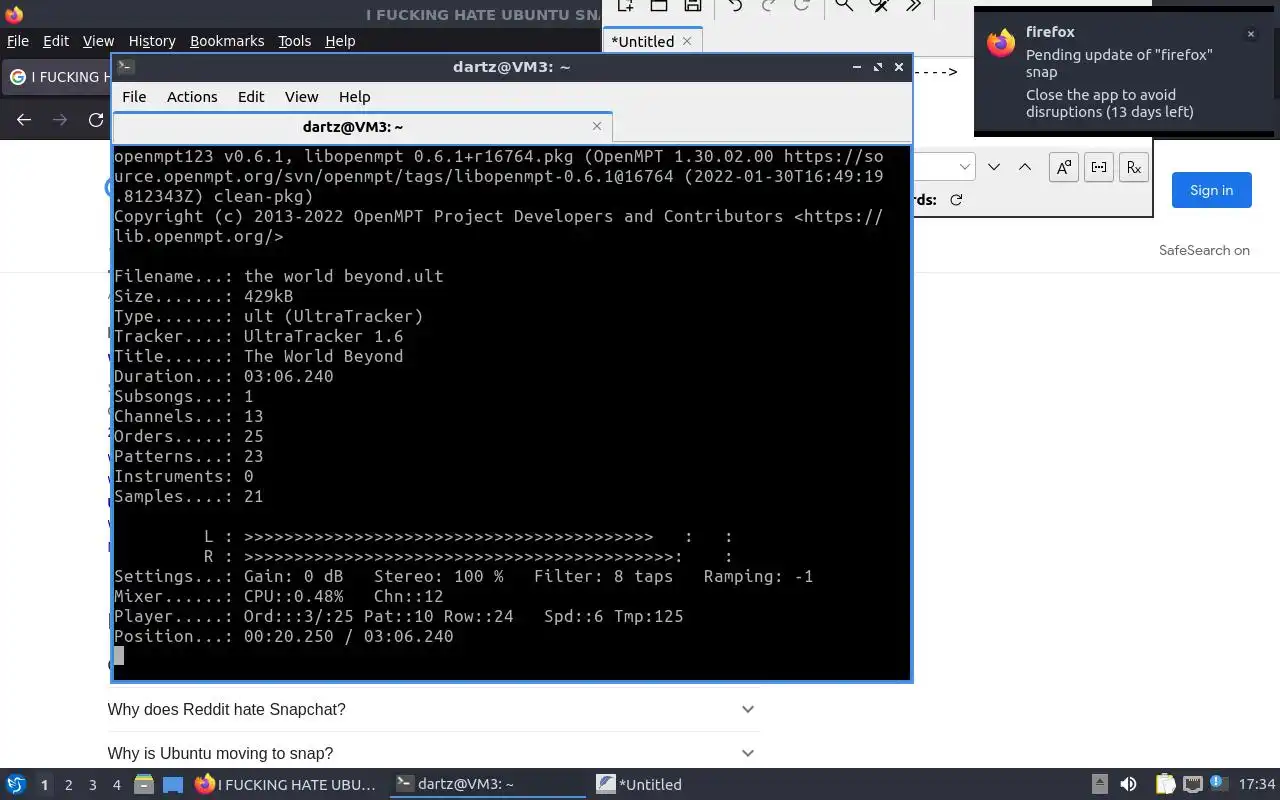Switch to dartz@VM3 terminal in taskbar
Viewport: 1280px width, 800px height.
pyautogui.click(x=487, y=784)
